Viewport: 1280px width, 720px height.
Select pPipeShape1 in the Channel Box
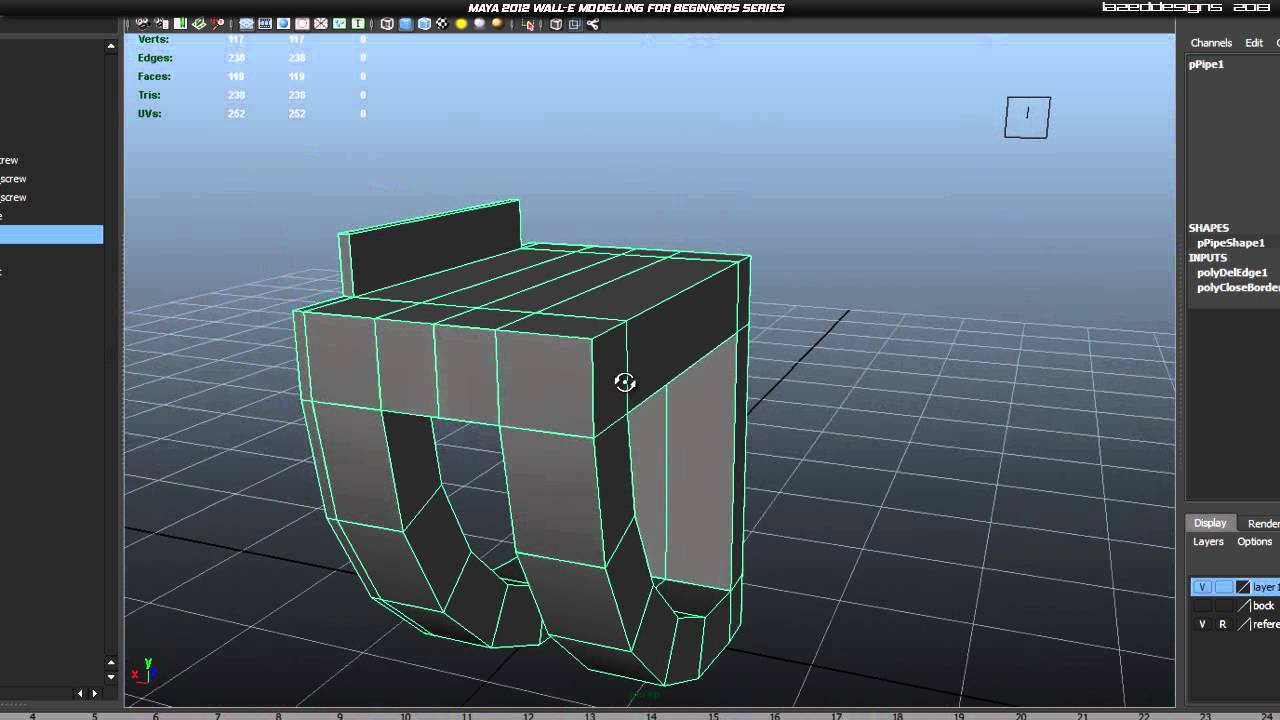(x=1231, y=243)
